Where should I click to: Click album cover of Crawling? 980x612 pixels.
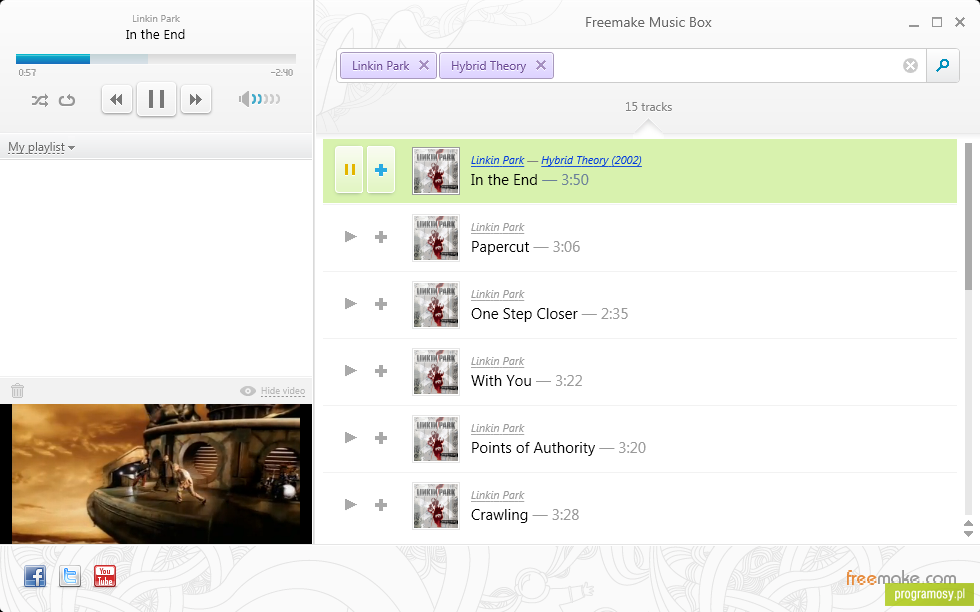coord(436,505)
